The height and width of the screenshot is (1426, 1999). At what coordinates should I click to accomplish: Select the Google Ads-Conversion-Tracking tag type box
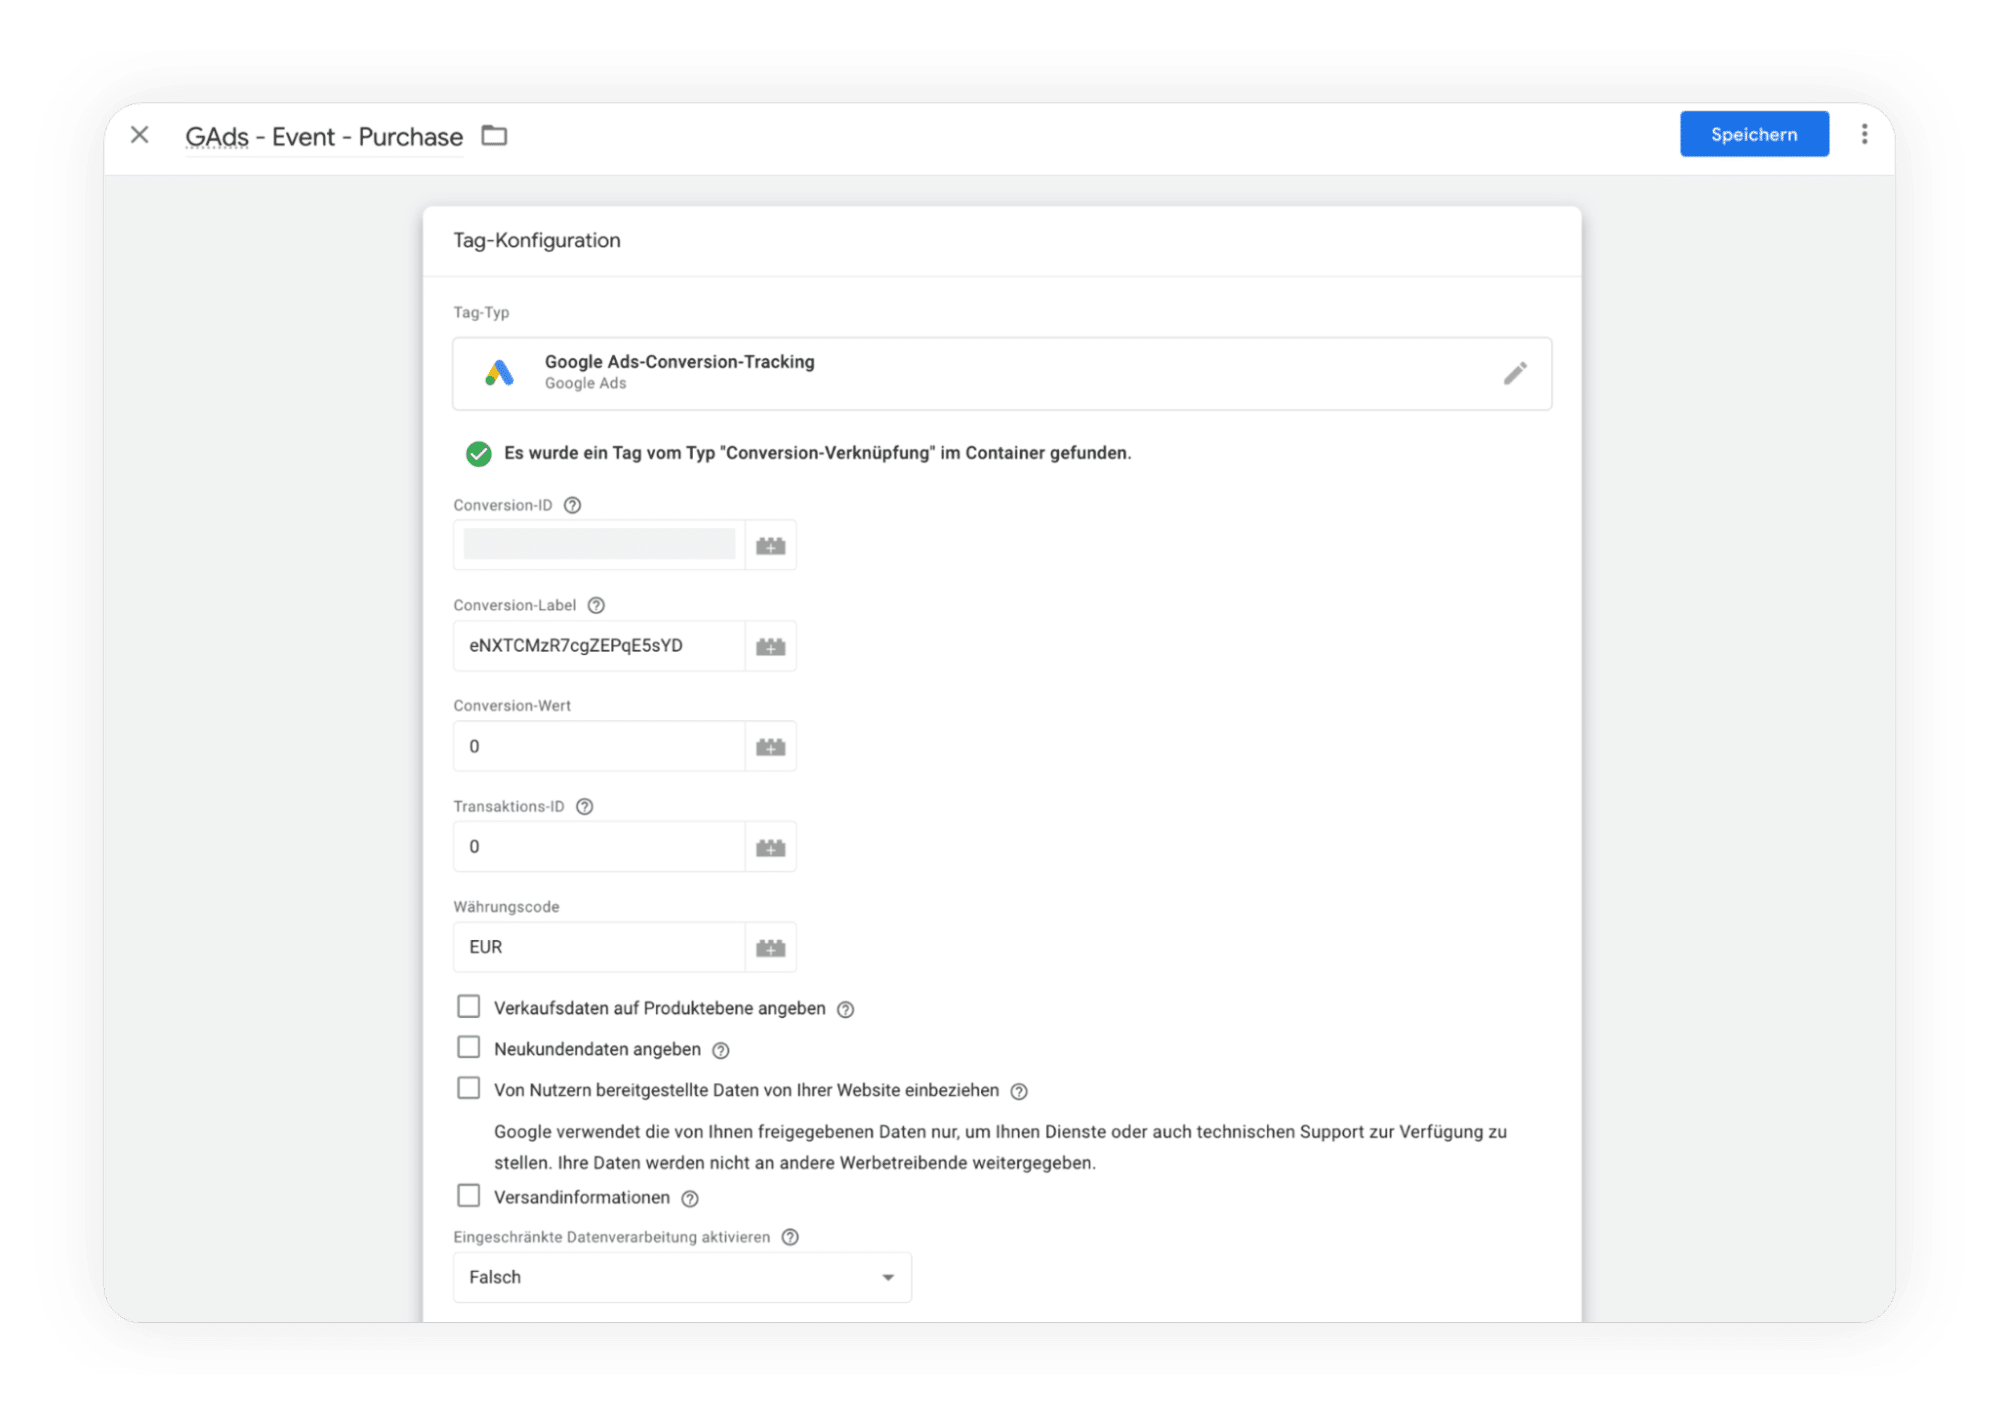pyautogui.click(x=1002, y=373)
